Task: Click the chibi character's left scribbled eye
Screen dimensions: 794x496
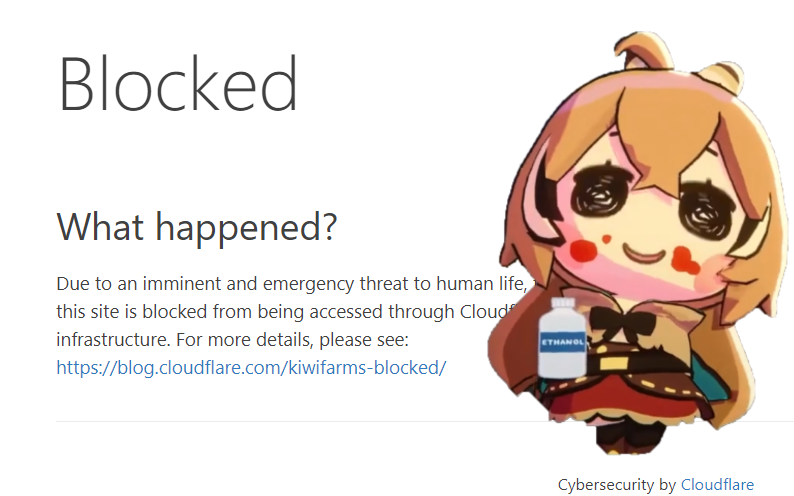Action: 600,195
